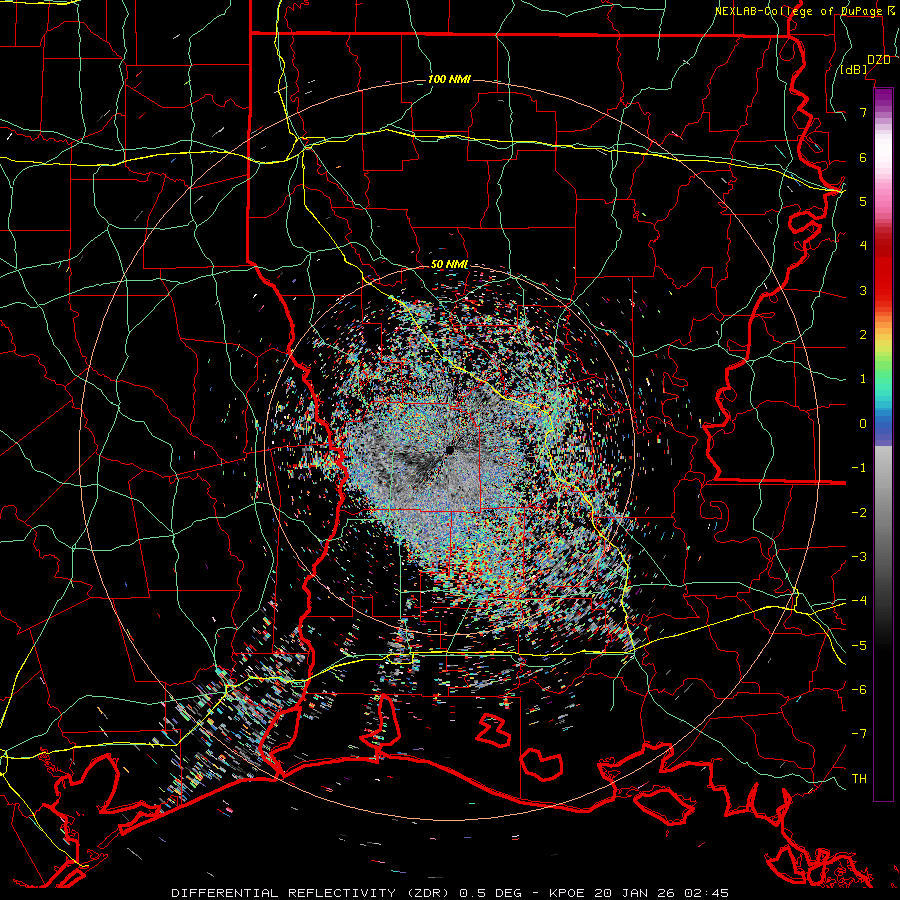Click the "100 NMI" range ring label
The image size is (900, 900).
pos(449,79)
